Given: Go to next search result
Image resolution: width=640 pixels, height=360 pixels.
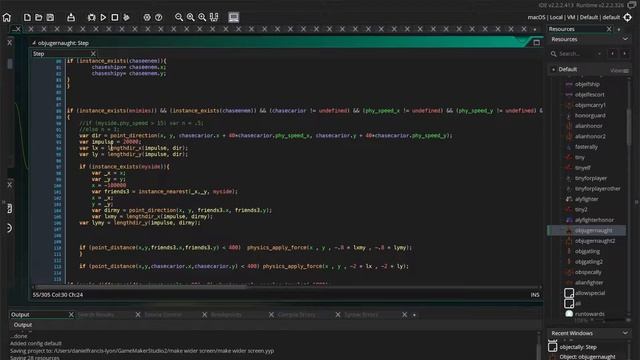Looking at the screenshot, I should pyautogui.click(x=624, y=53).
